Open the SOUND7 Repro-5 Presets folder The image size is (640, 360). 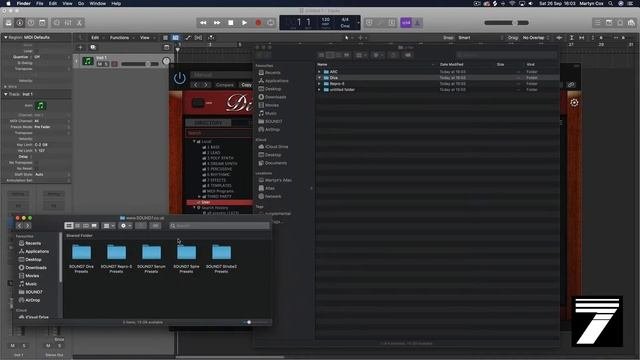116,258
